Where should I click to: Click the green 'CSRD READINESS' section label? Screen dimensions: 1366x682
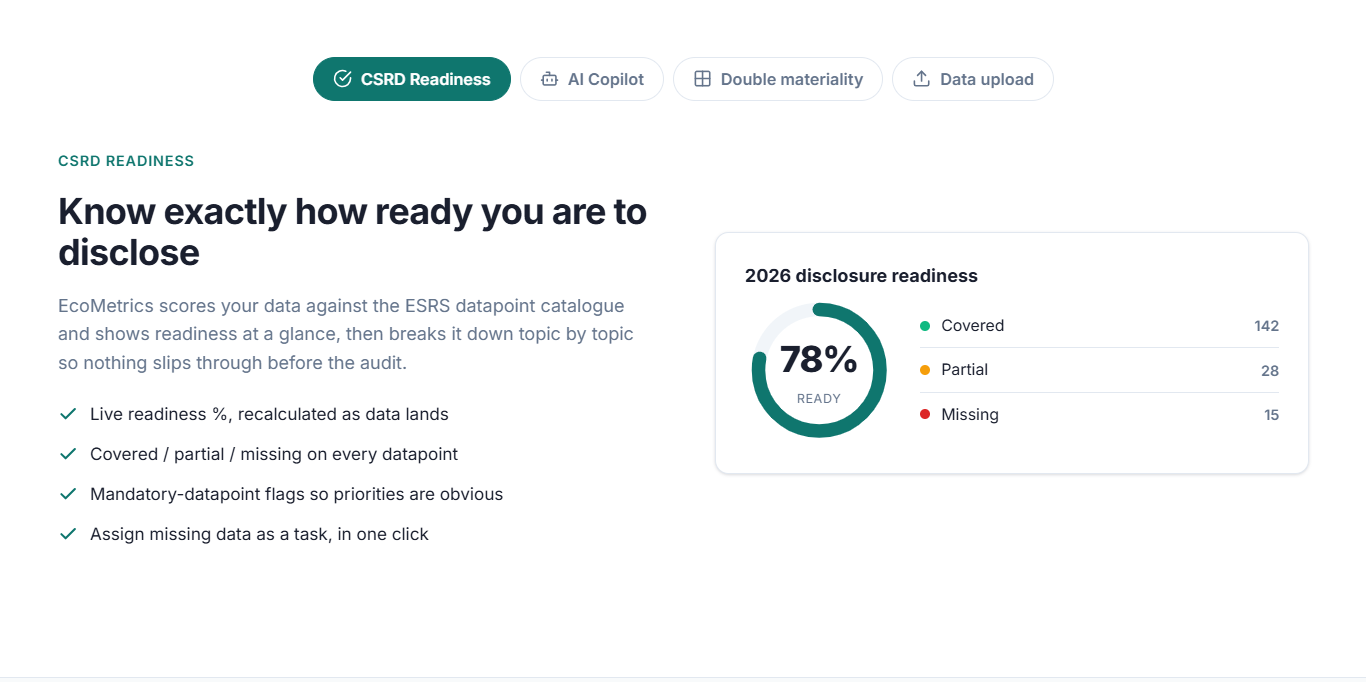pos(126,161)
